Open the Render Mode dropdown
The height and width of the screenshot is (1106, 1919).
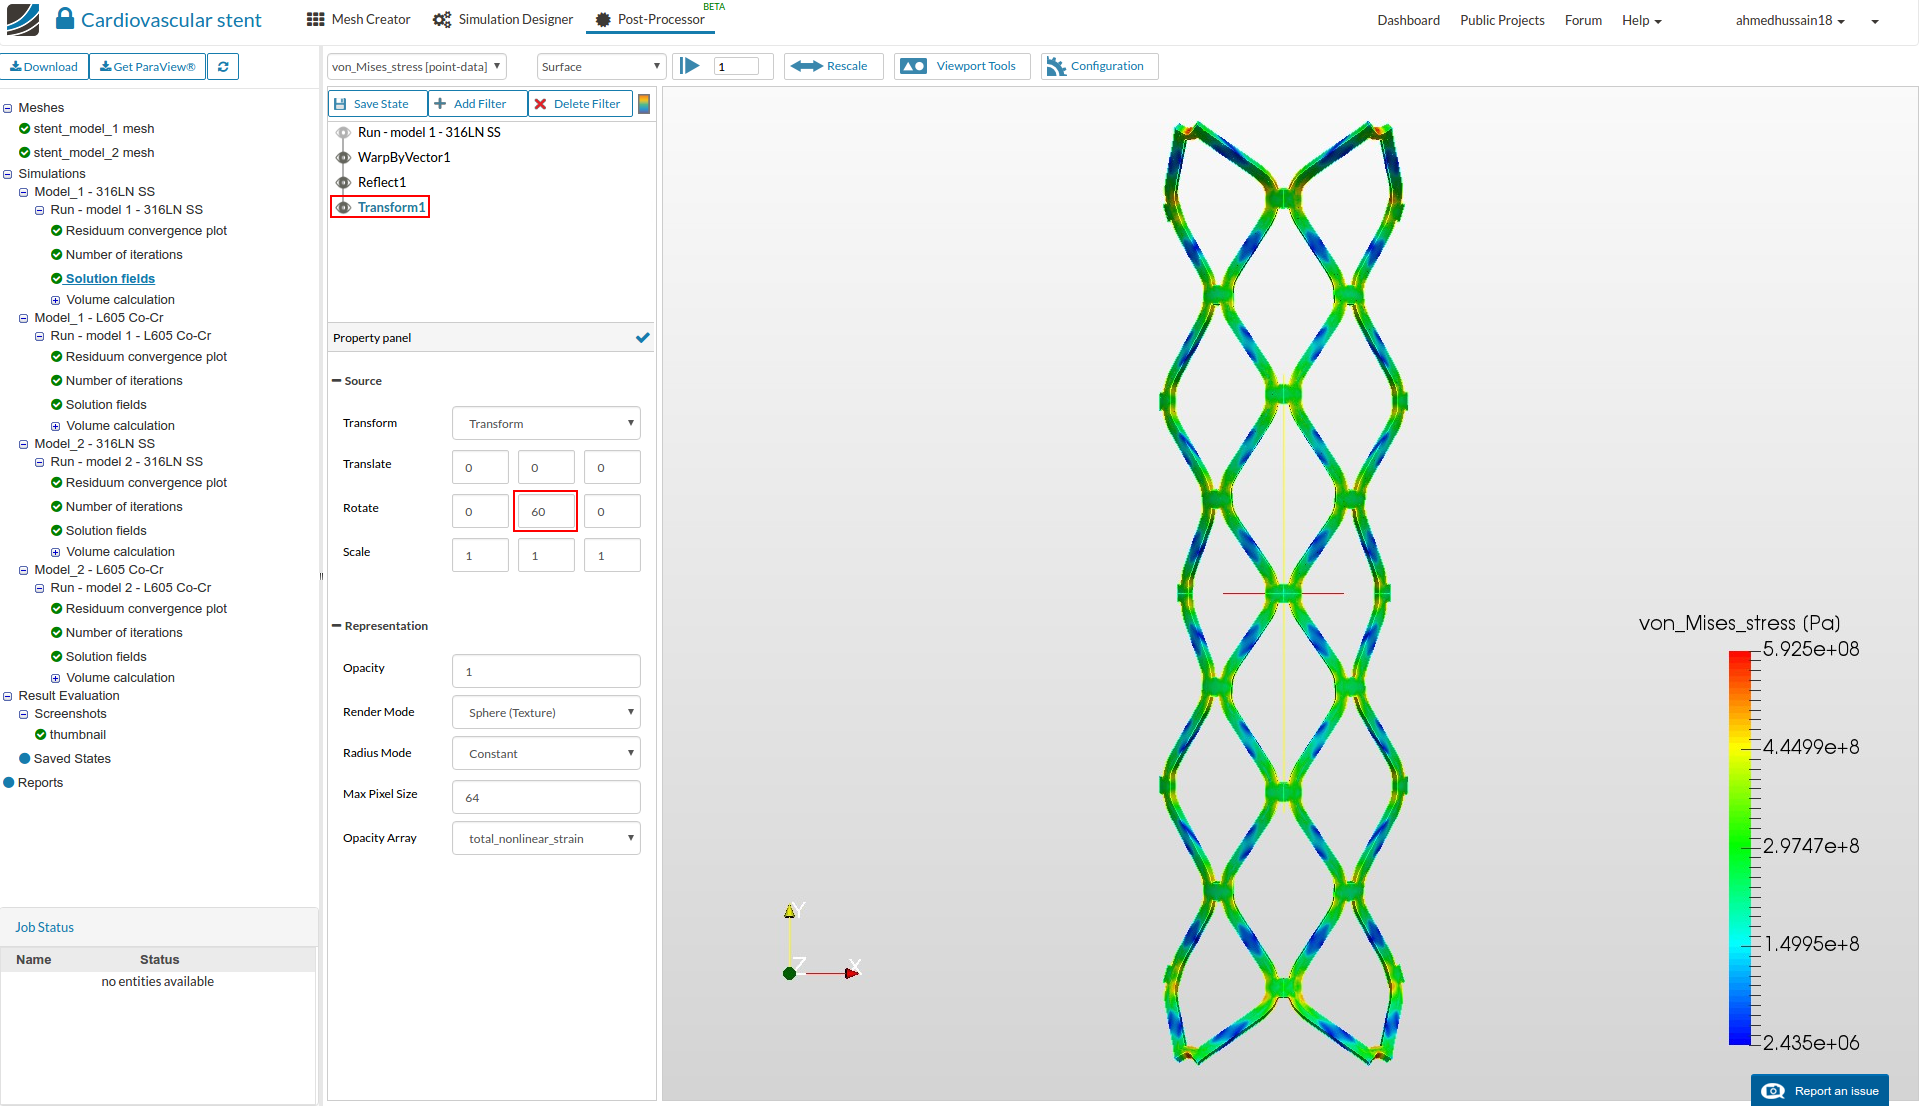tap(545, 712)
